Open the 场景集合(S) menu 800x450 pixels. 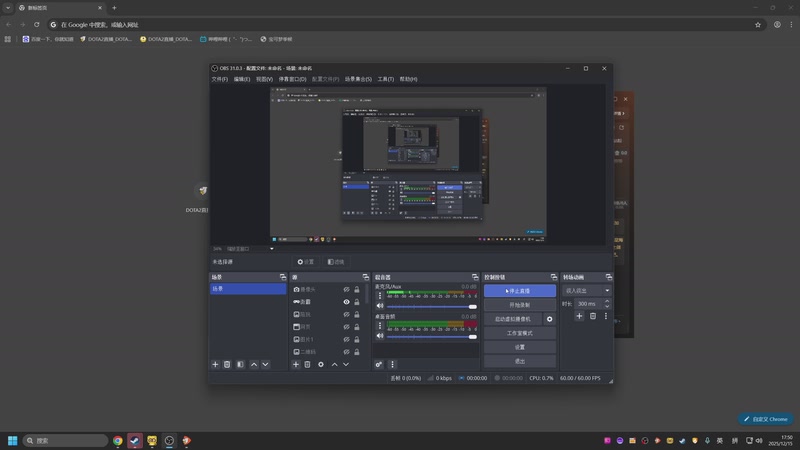pos(358,79)
